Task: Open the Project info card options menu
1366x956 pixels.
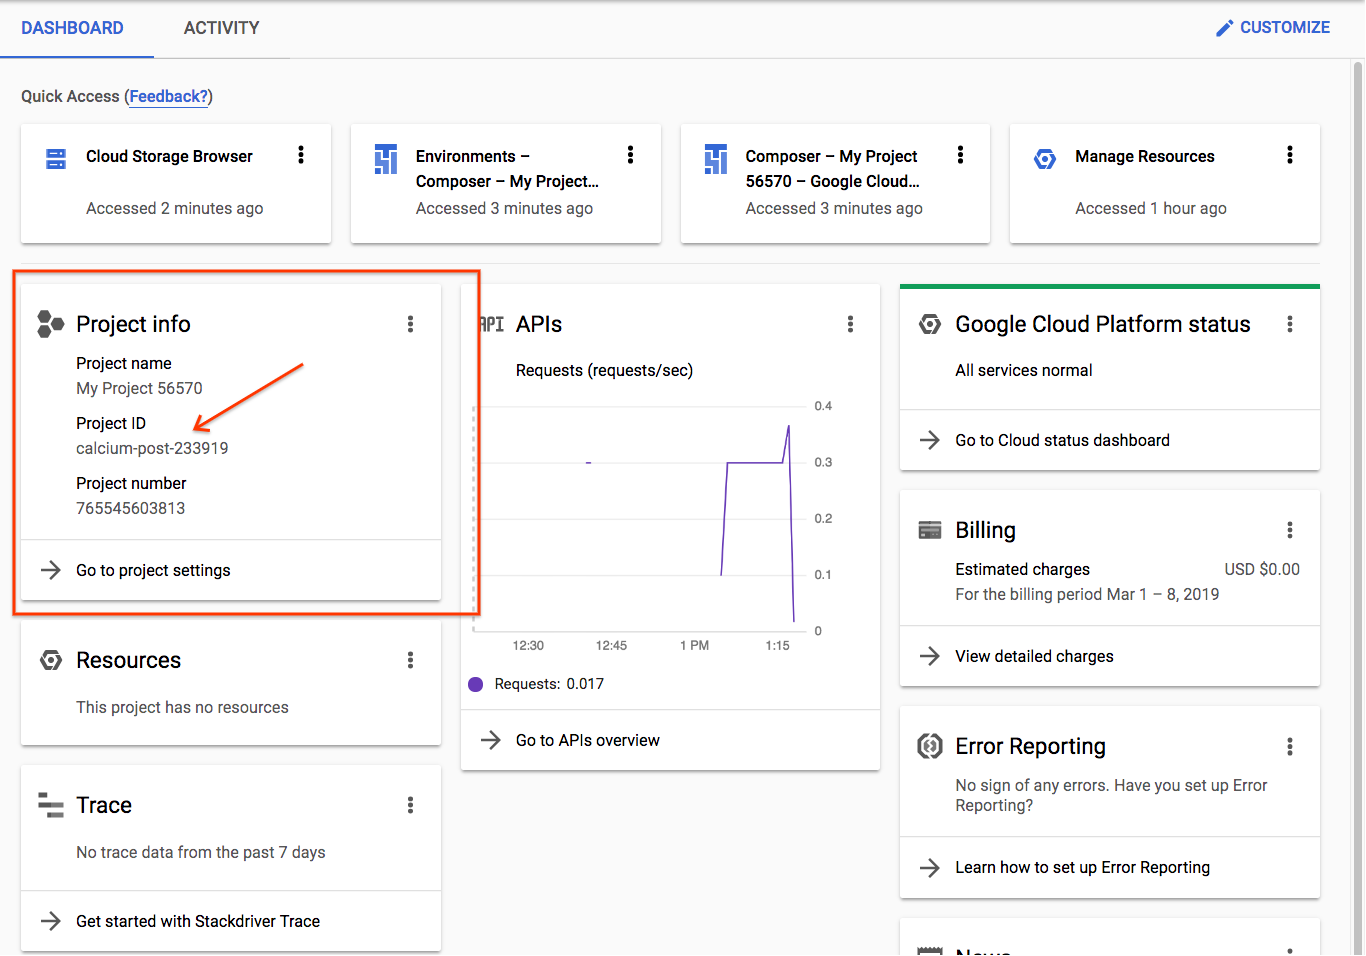Action: 410,324
